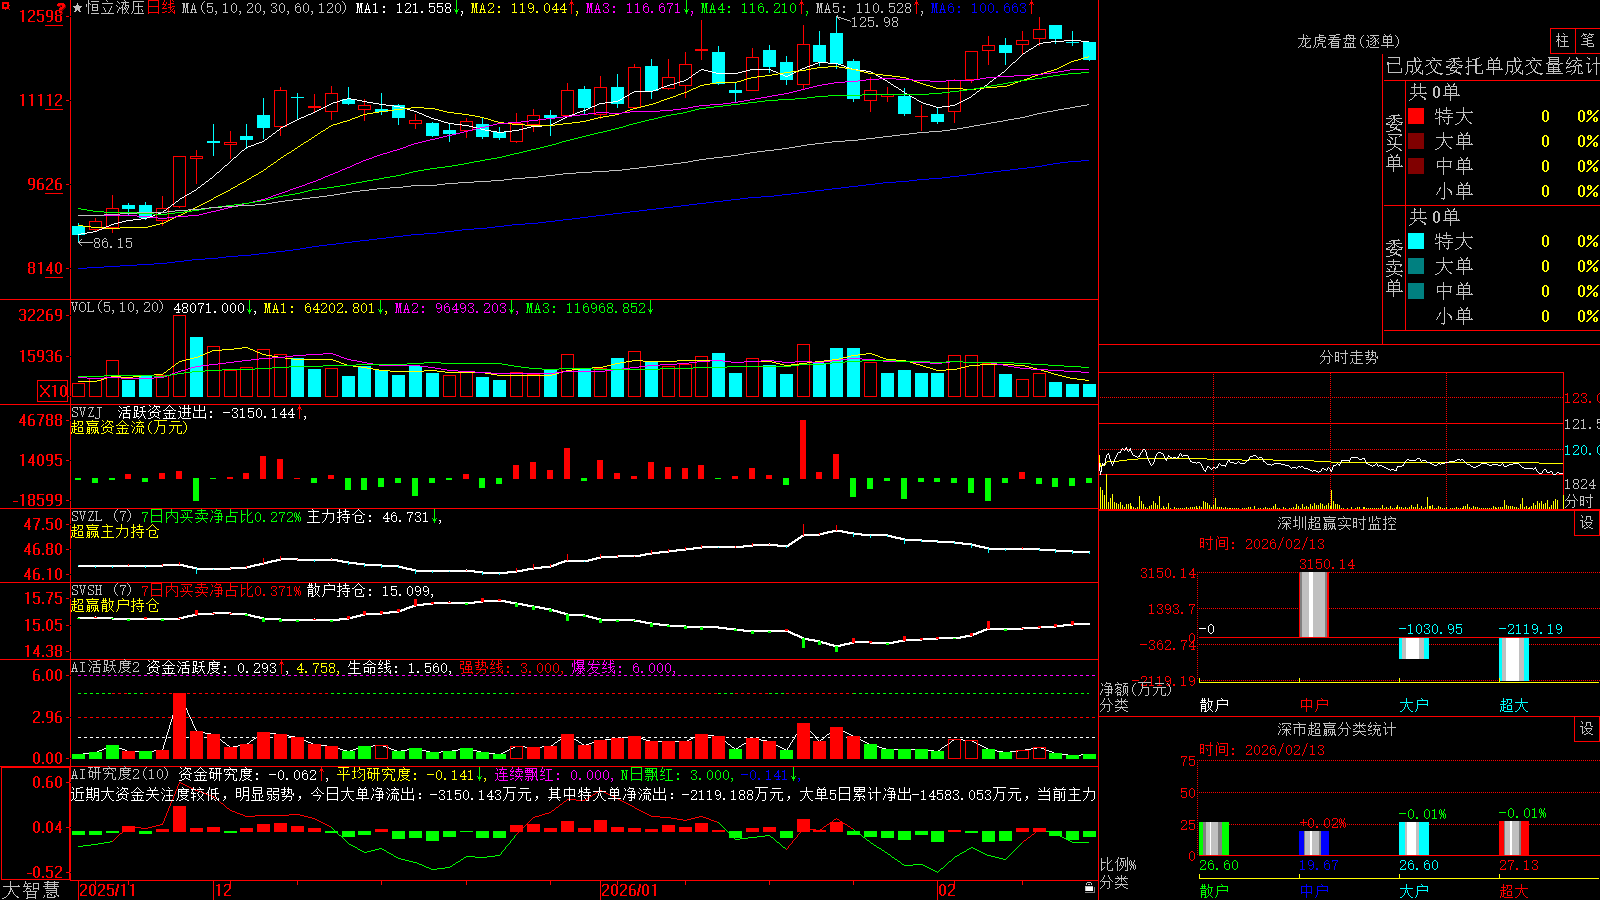Open VOL(5,10,20) indicator settings
The height and width of the screenshot is (900, 1600).
pyautogui.click(x=118, y=308)
